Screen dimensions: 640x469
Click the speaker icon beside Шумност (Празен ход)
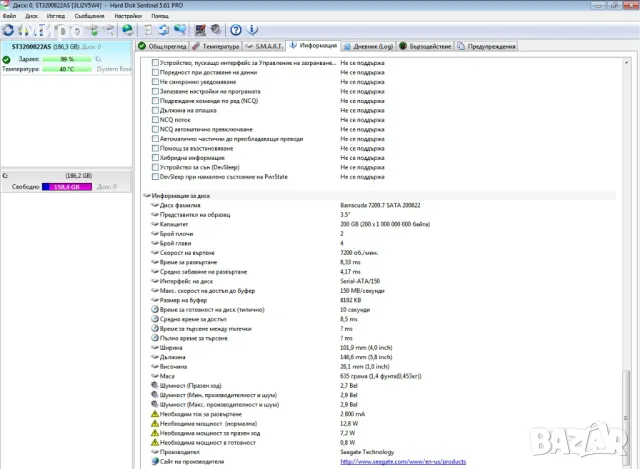(x=154, y=384)
